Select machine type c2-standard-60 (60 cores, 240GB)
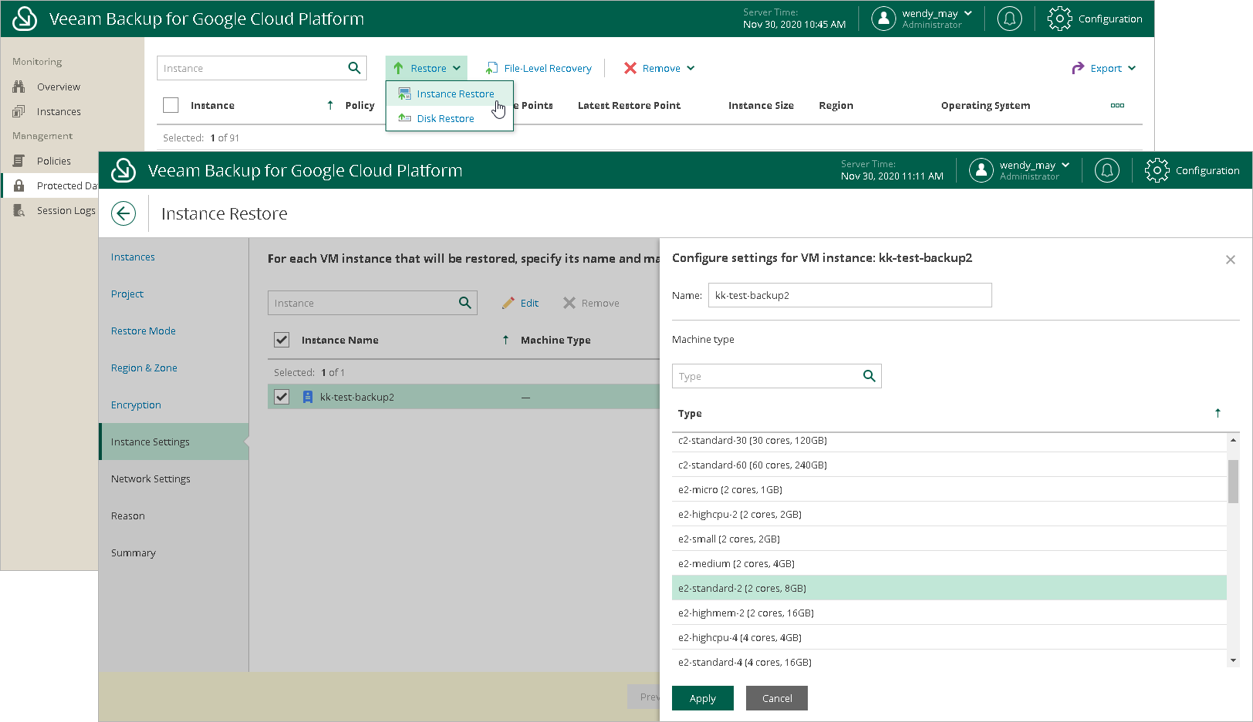The width and height of the screenshot is (1253, 722). [949, 465]
